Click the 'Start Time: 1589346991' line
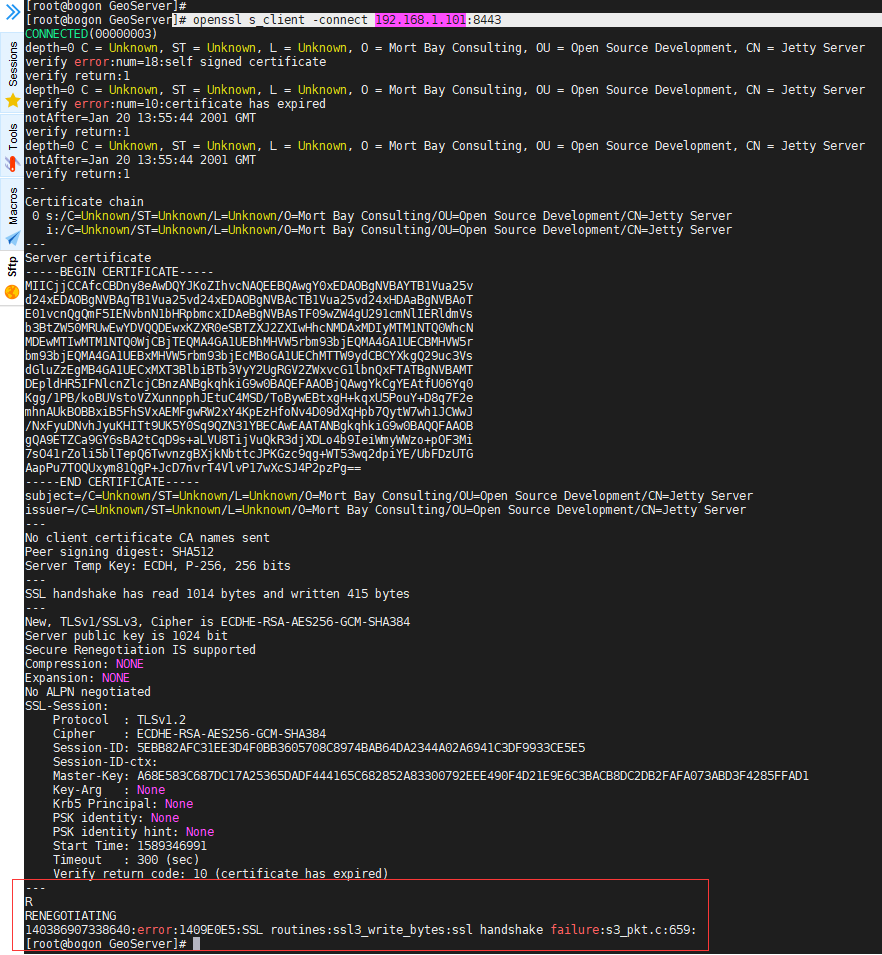 130,846
